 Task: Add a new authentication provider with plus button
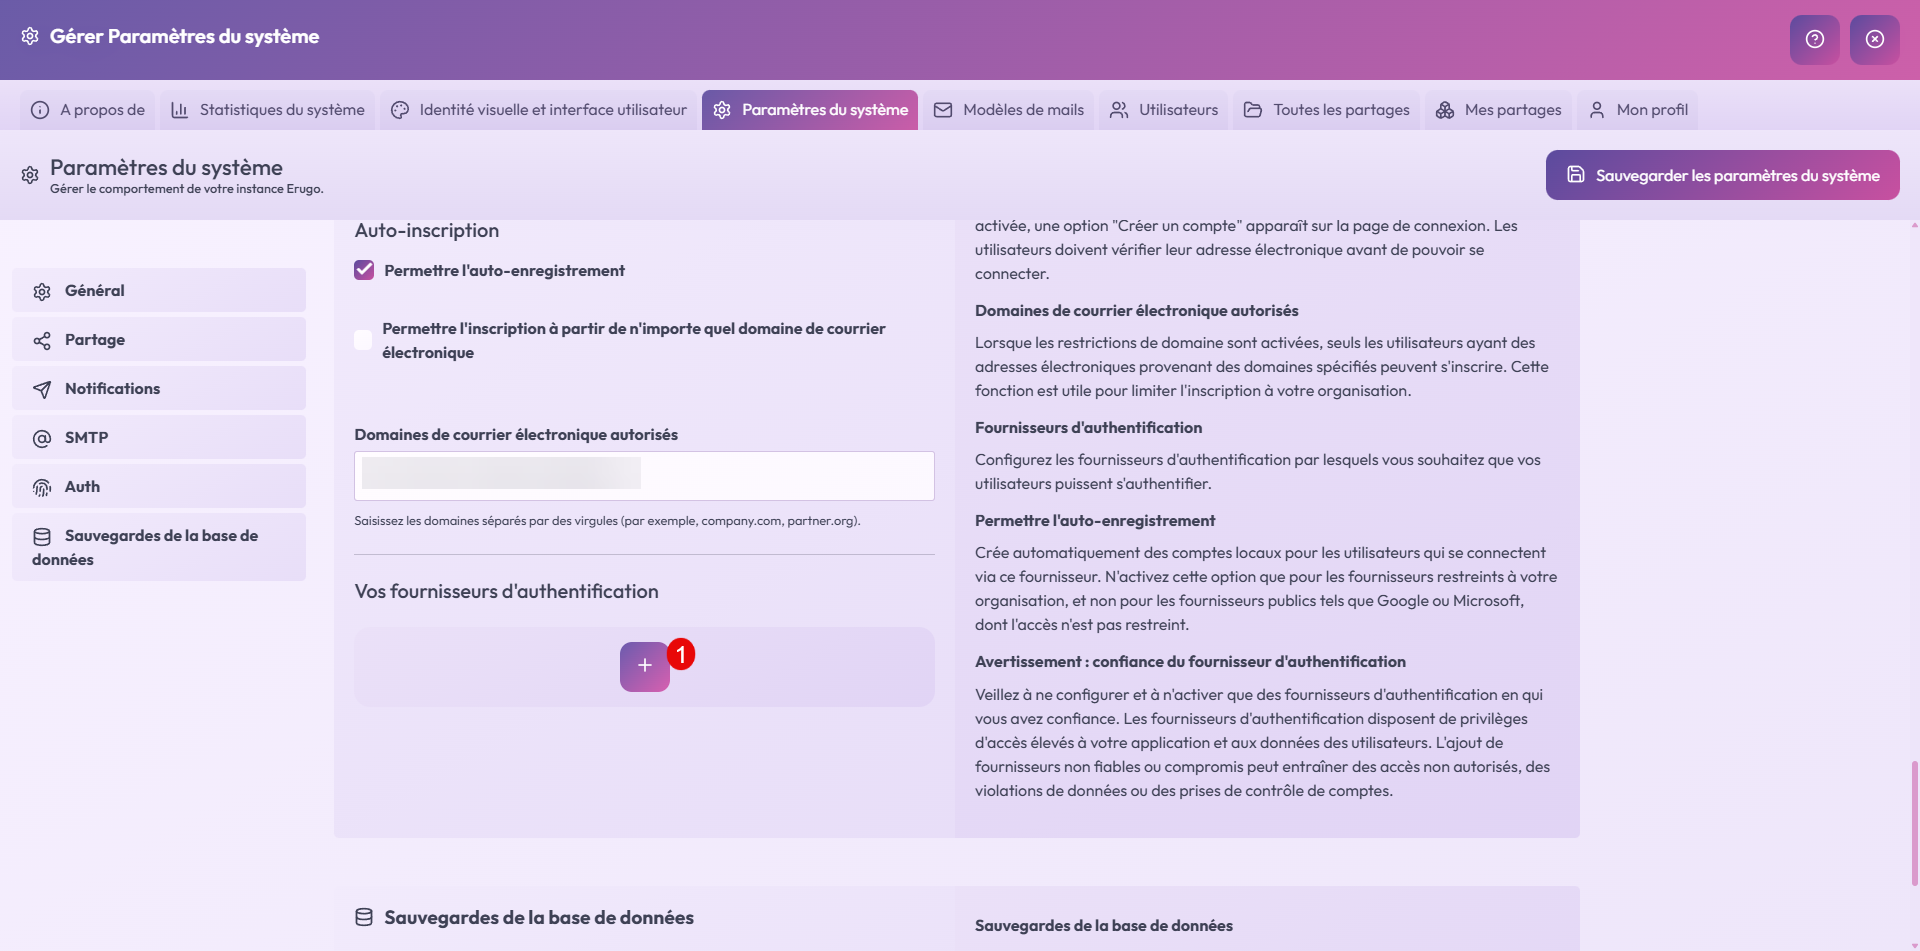644,666
